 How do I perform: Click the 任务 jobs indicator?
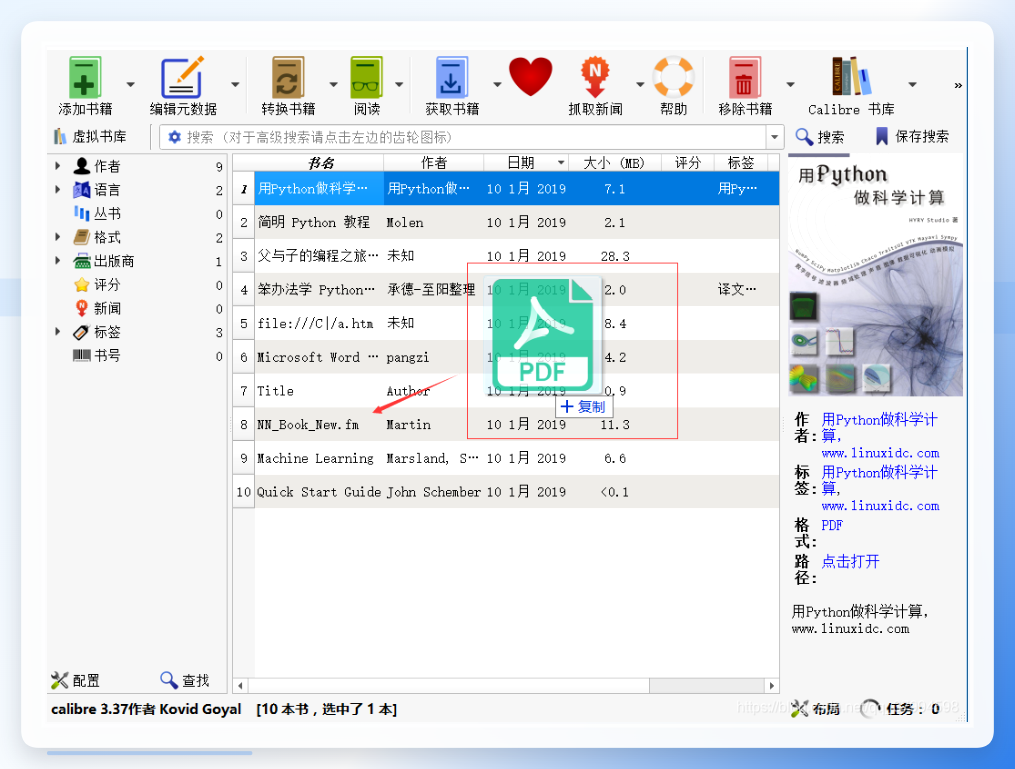click(x=901, y=709)
